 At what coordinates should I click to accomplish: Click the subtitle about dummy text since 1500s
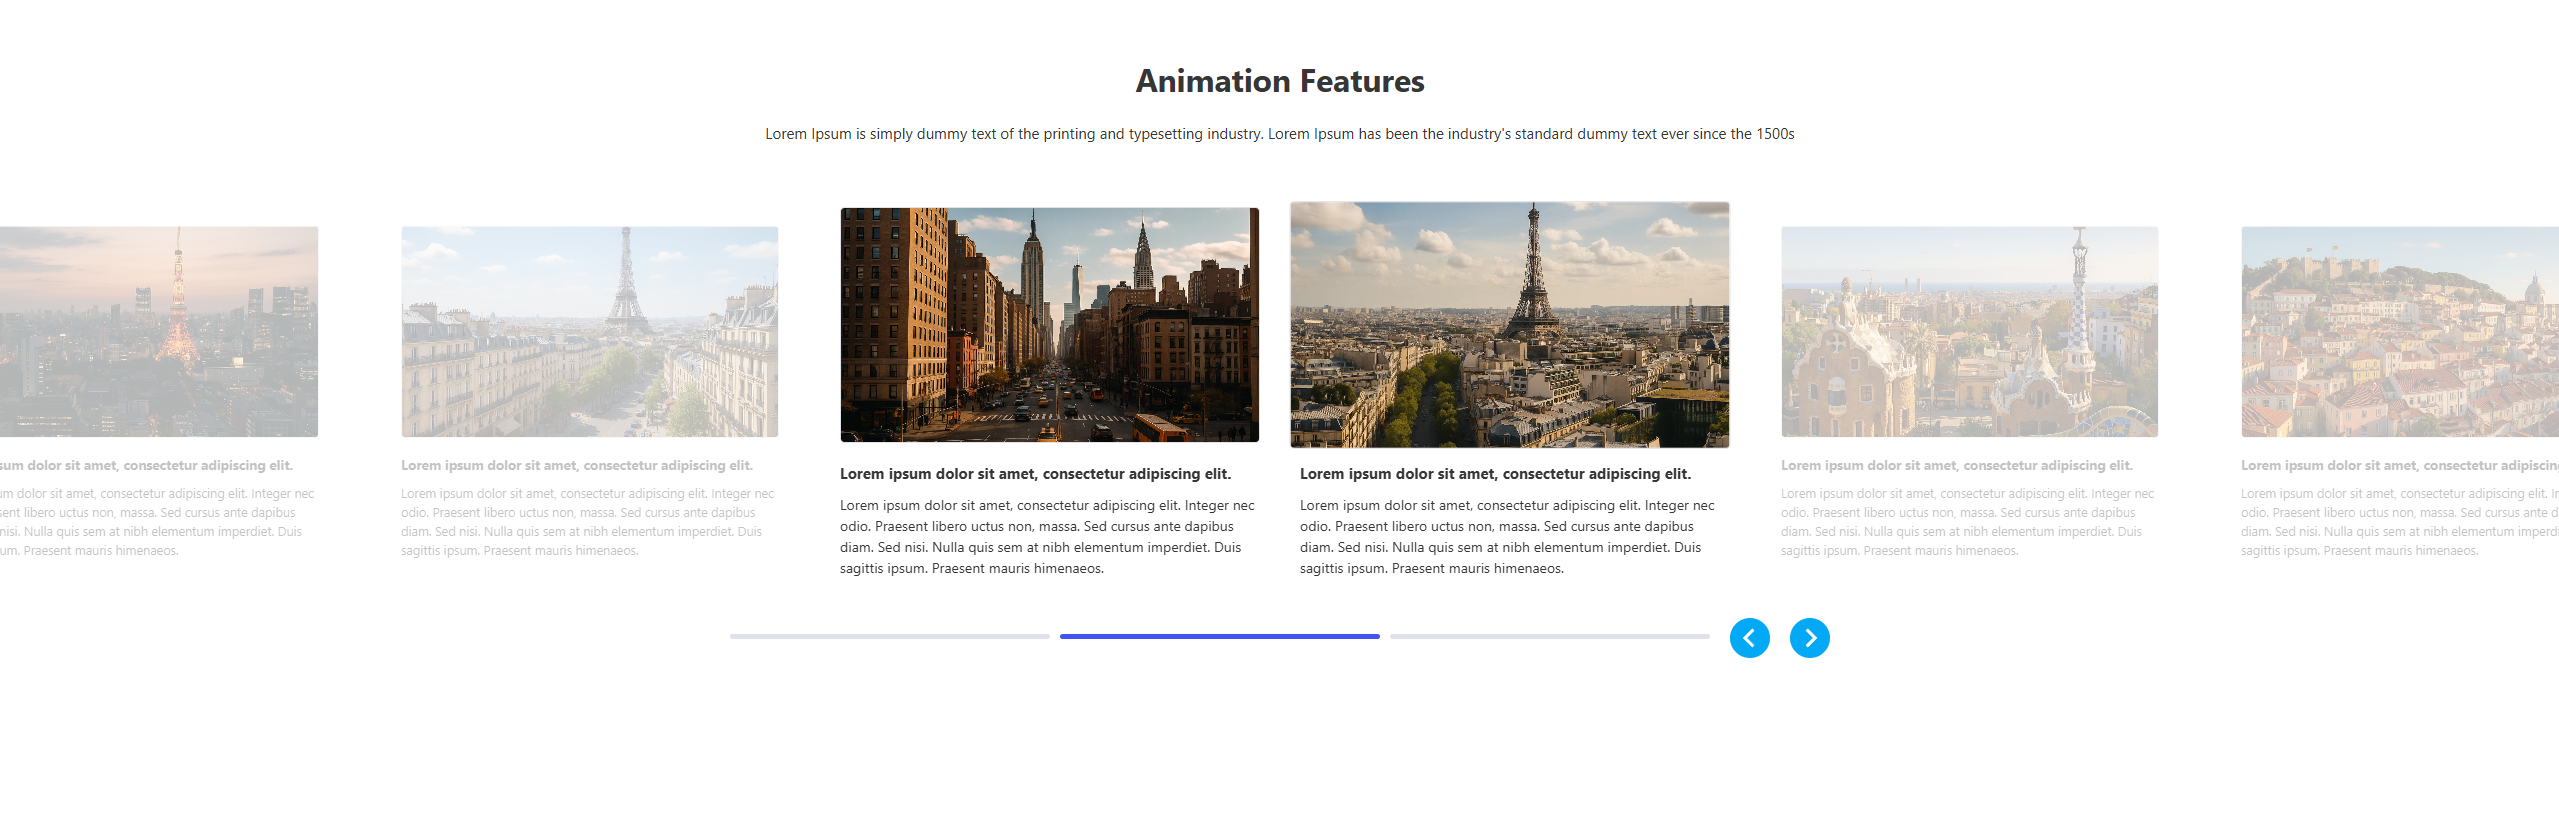click(1279, 134)
